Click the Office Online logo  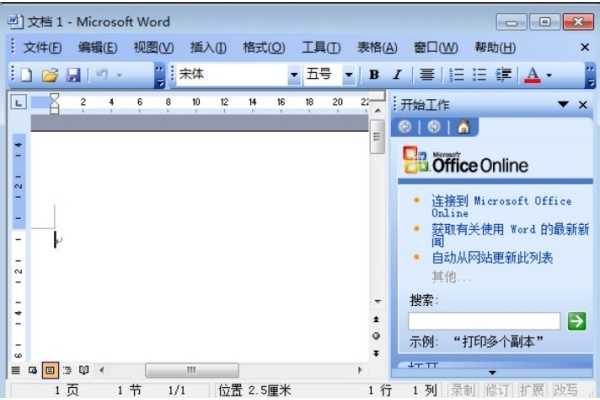pyautogui.click(x=465, y=161)
